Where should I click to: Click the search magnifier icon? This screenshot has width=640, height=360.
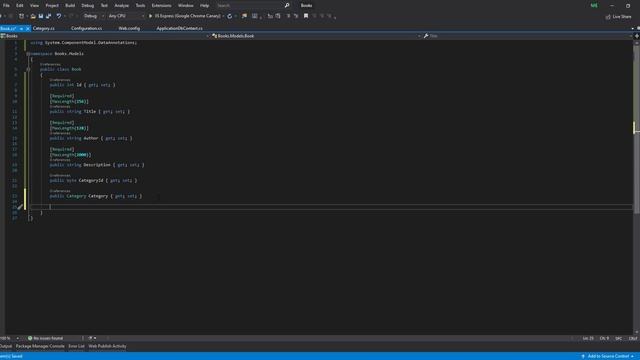tap(287, 6)
